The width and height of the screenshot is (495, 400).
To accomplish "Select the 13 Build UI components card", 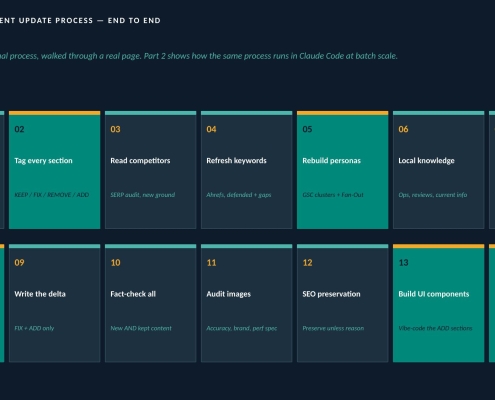I will (438, 303).
